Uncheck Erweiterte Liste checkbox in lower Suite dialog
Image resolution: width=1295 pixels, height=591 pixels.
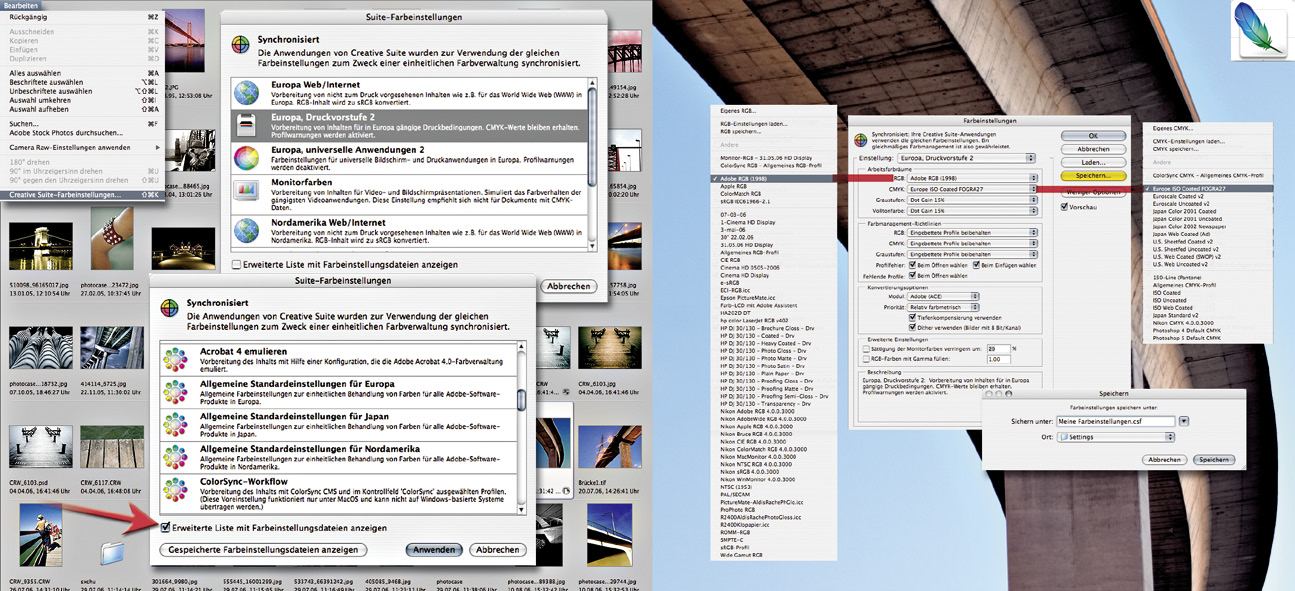(166, 528)
